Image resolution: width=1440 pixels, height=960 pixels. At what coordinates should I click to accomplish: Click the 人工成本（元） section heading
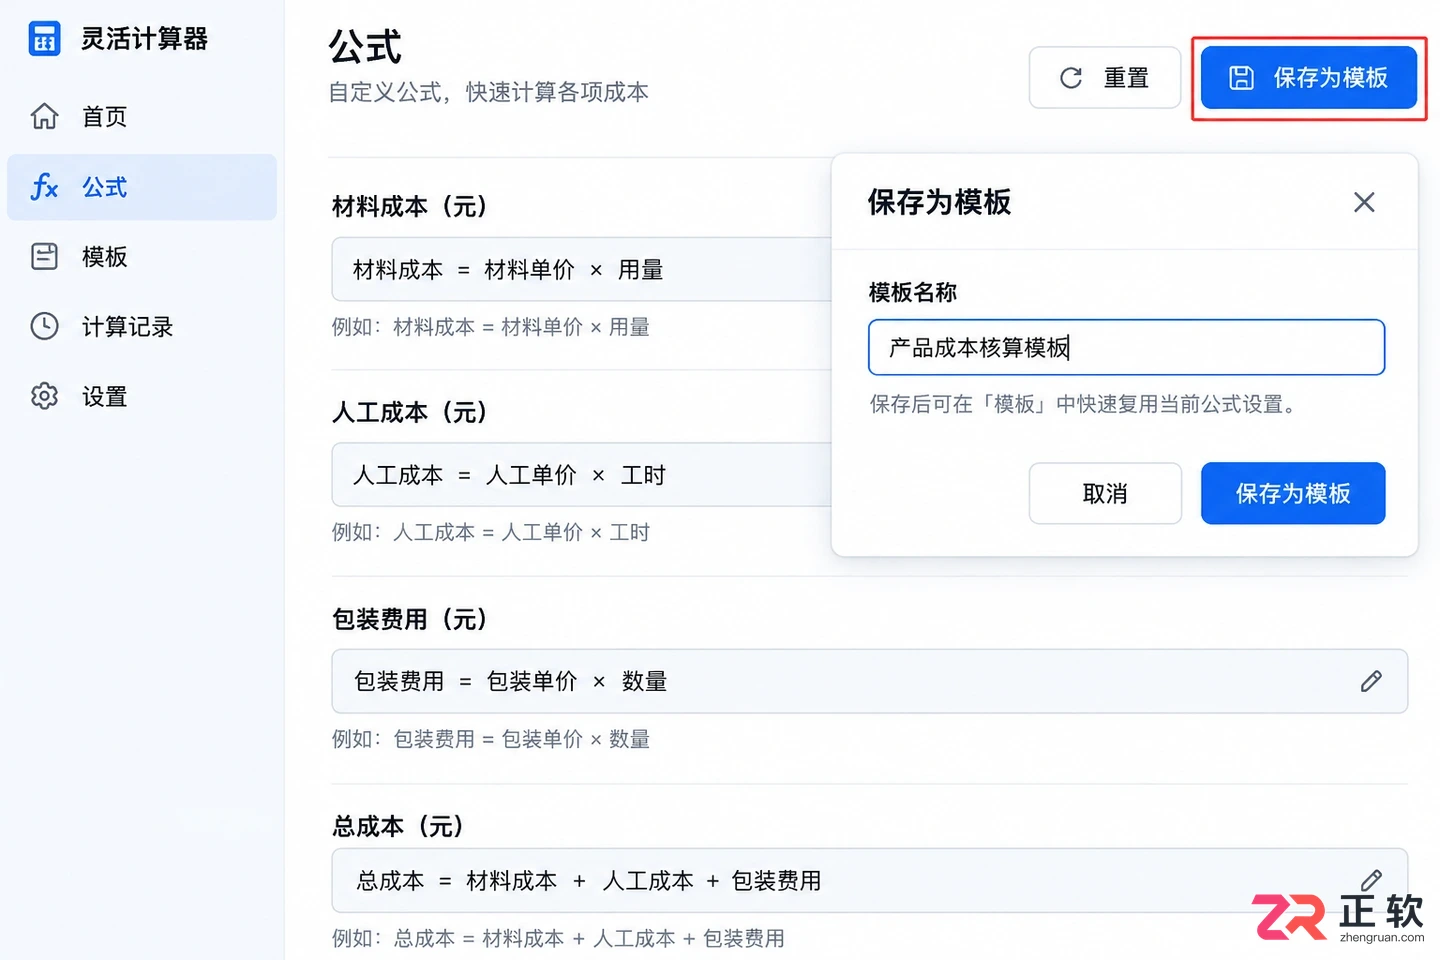[x=410, y=412]
